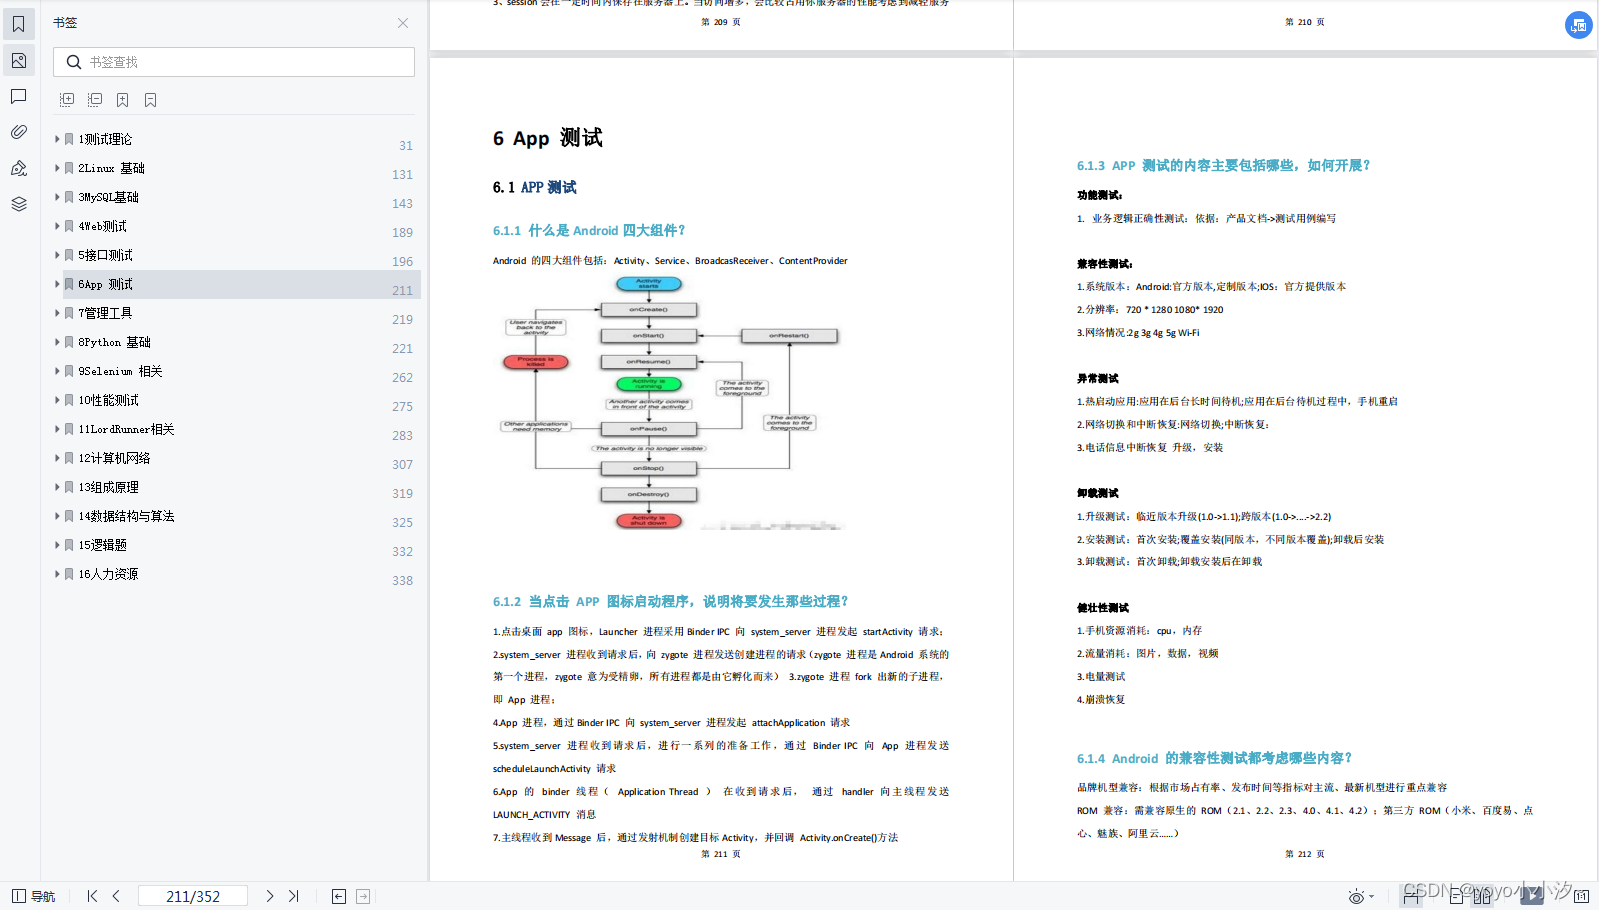Click the next view forward icon

click(363, 896)
